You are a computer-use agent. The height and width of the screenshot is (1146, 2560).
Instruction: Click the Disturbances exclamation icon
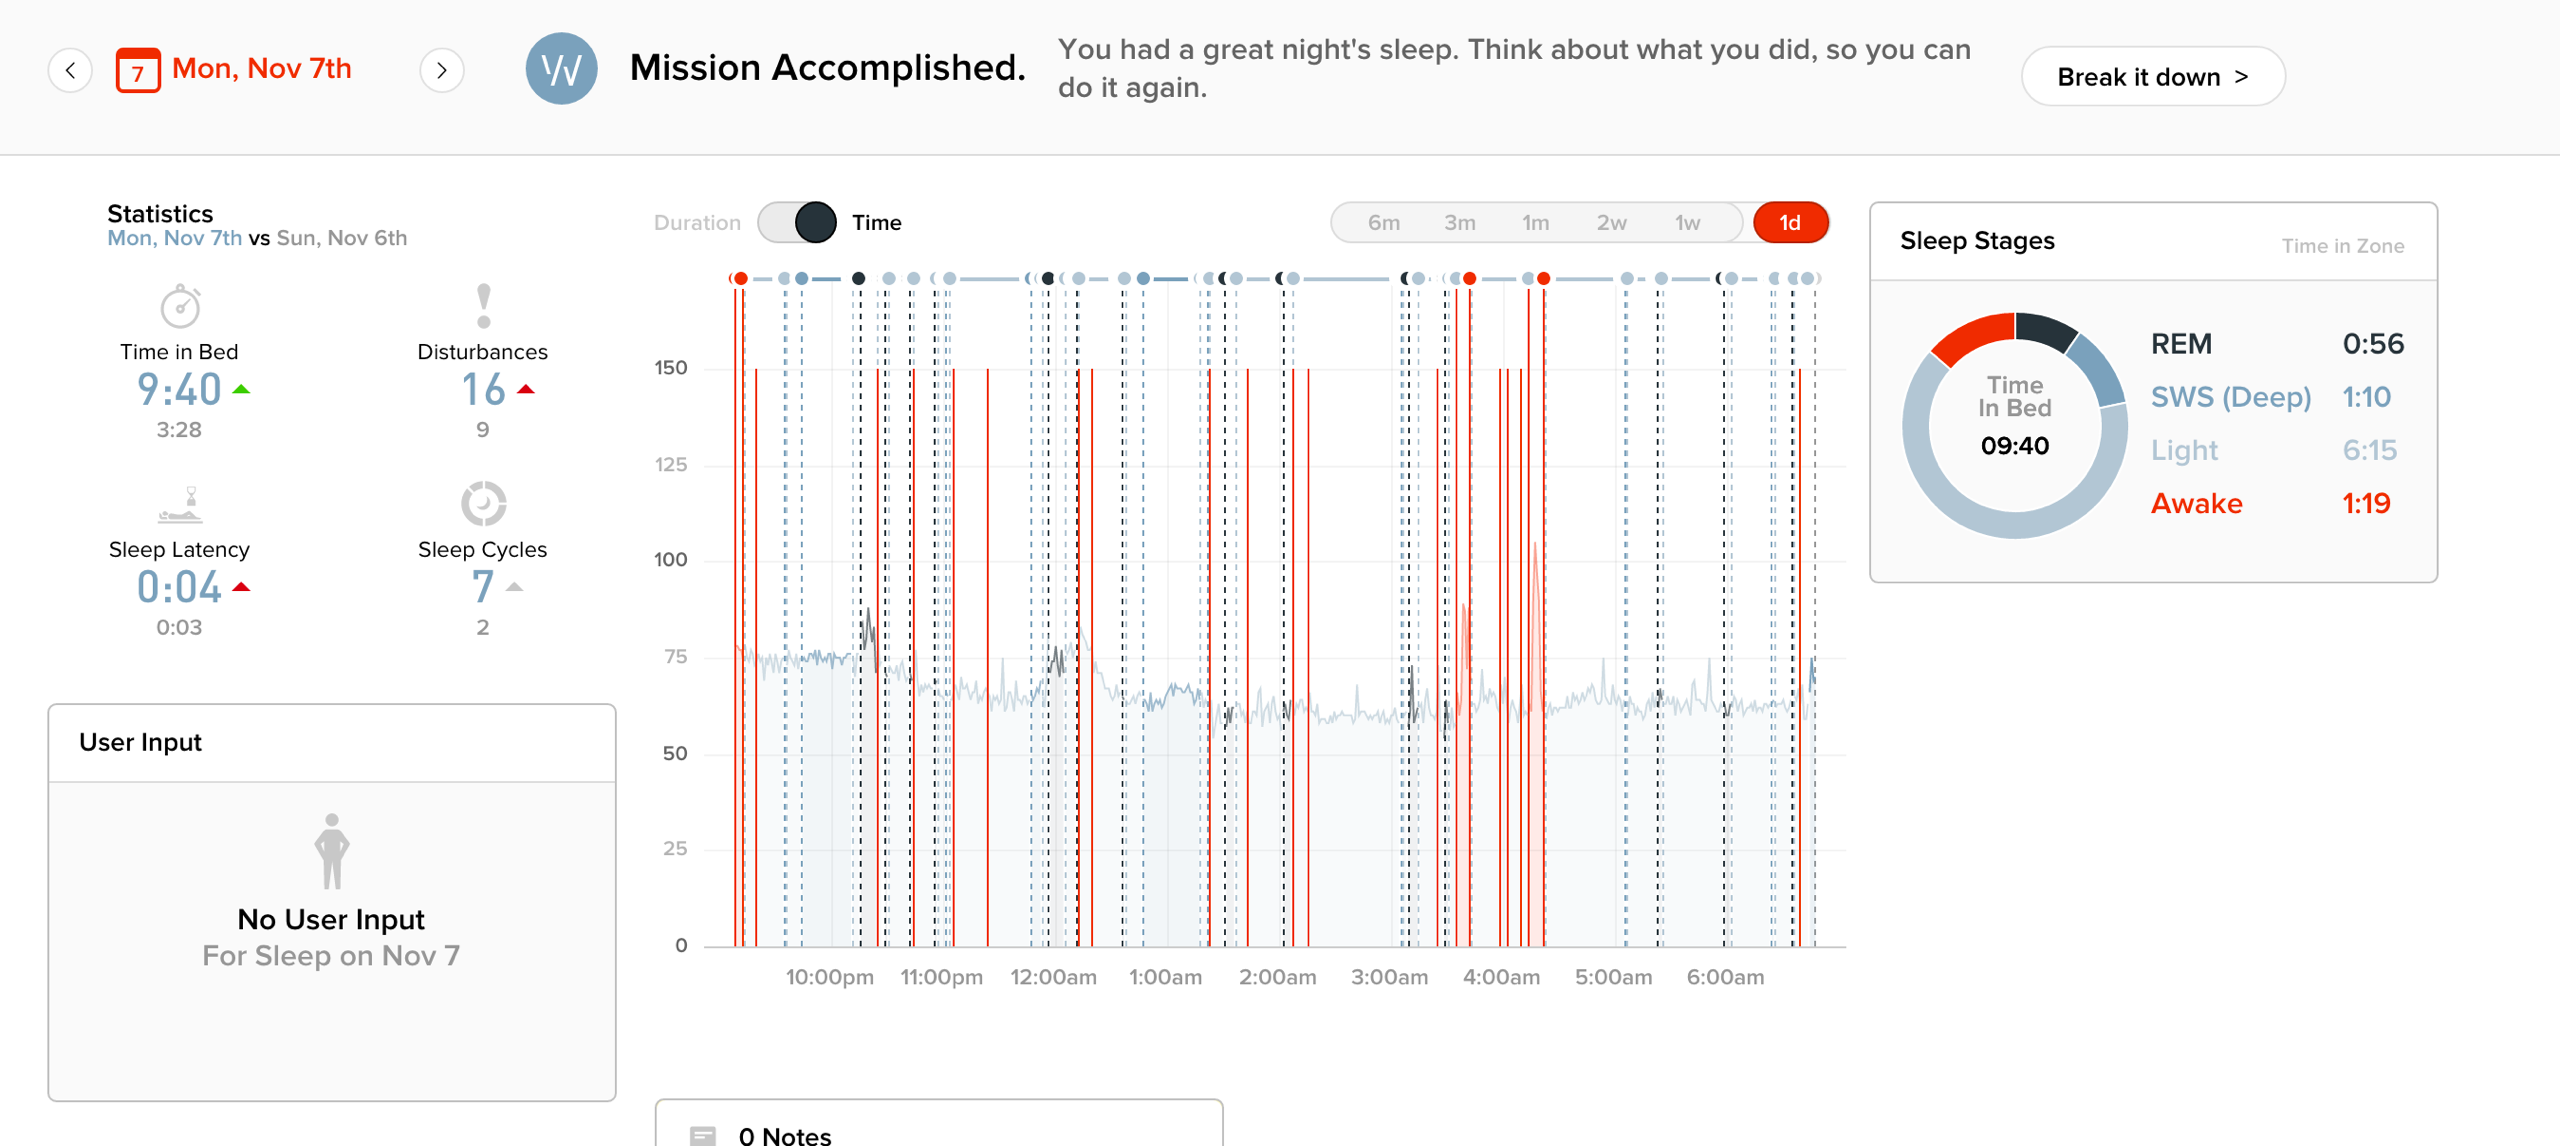coord(484,306)
